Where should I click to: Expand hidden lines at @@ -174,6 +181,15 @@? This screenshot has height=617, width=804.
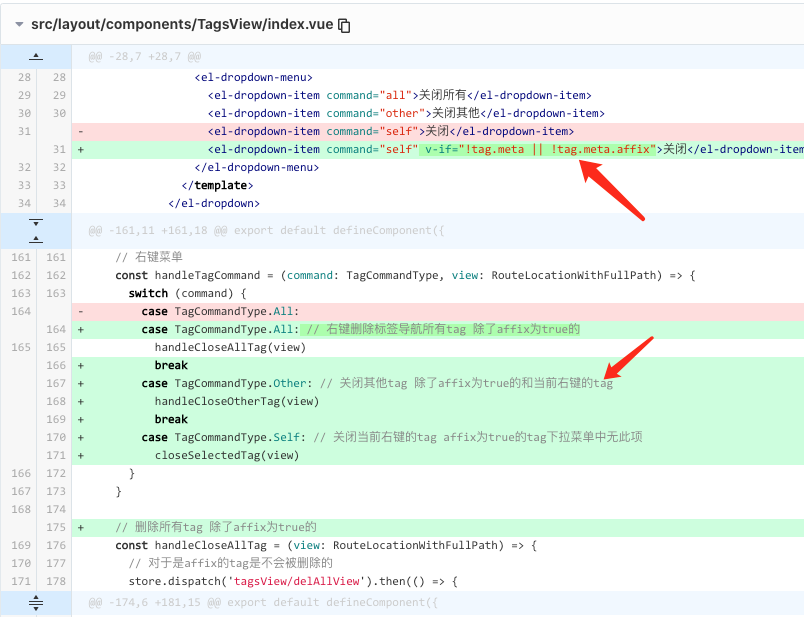tap(36, 602)
